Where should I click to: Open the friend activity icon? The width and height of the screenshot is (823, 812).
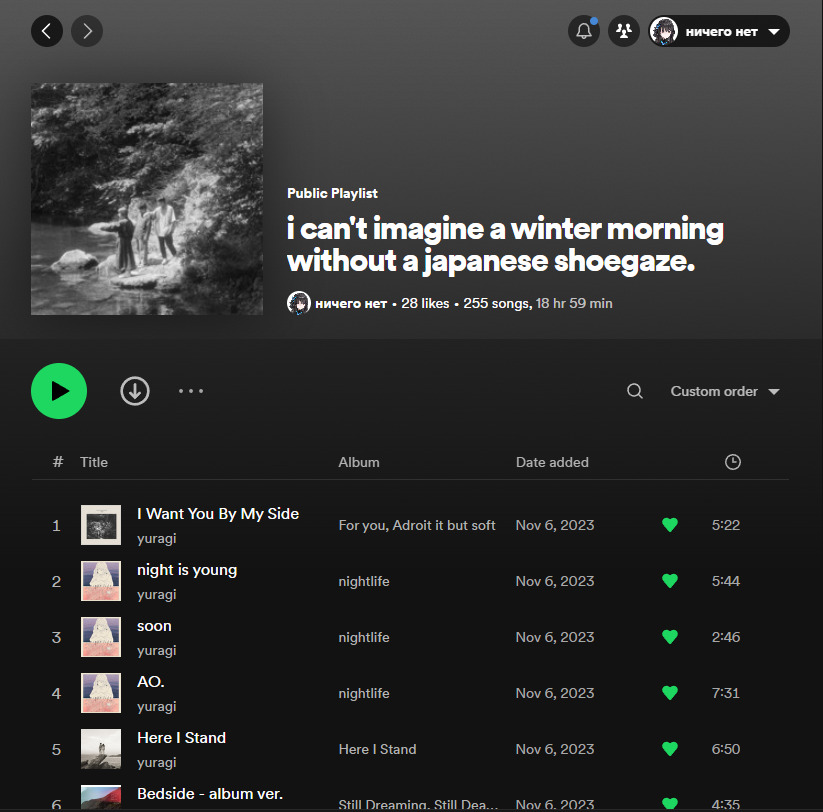click(624, 31)
